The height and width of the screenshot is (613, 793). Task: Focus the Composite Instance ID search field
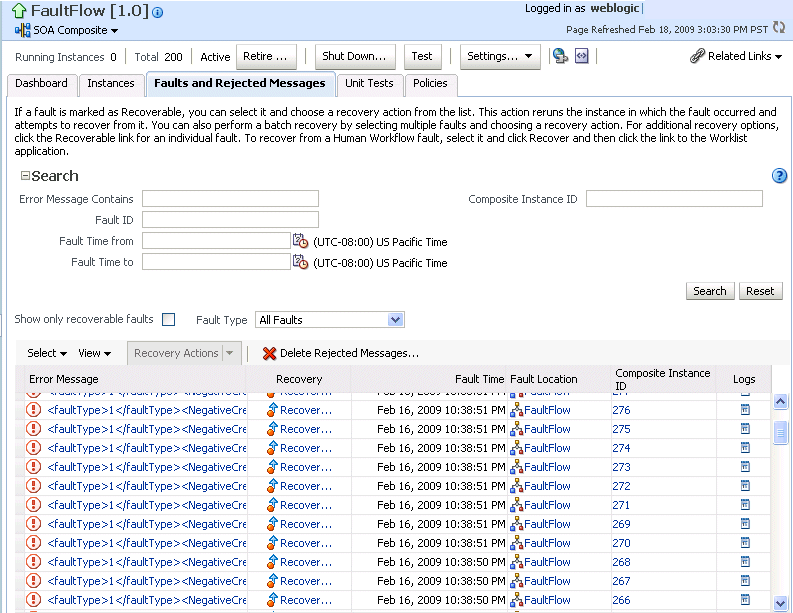674,199
